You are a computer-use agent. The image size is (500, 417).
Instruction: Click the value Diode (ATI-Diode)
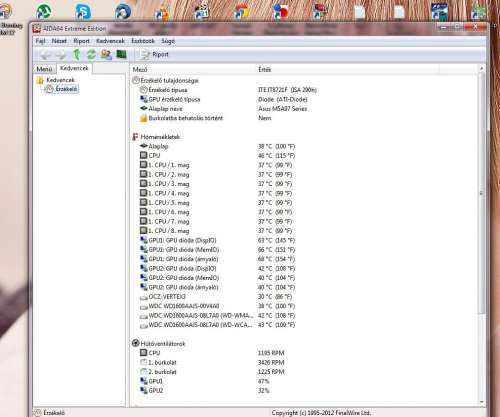(x=283, y=99)
